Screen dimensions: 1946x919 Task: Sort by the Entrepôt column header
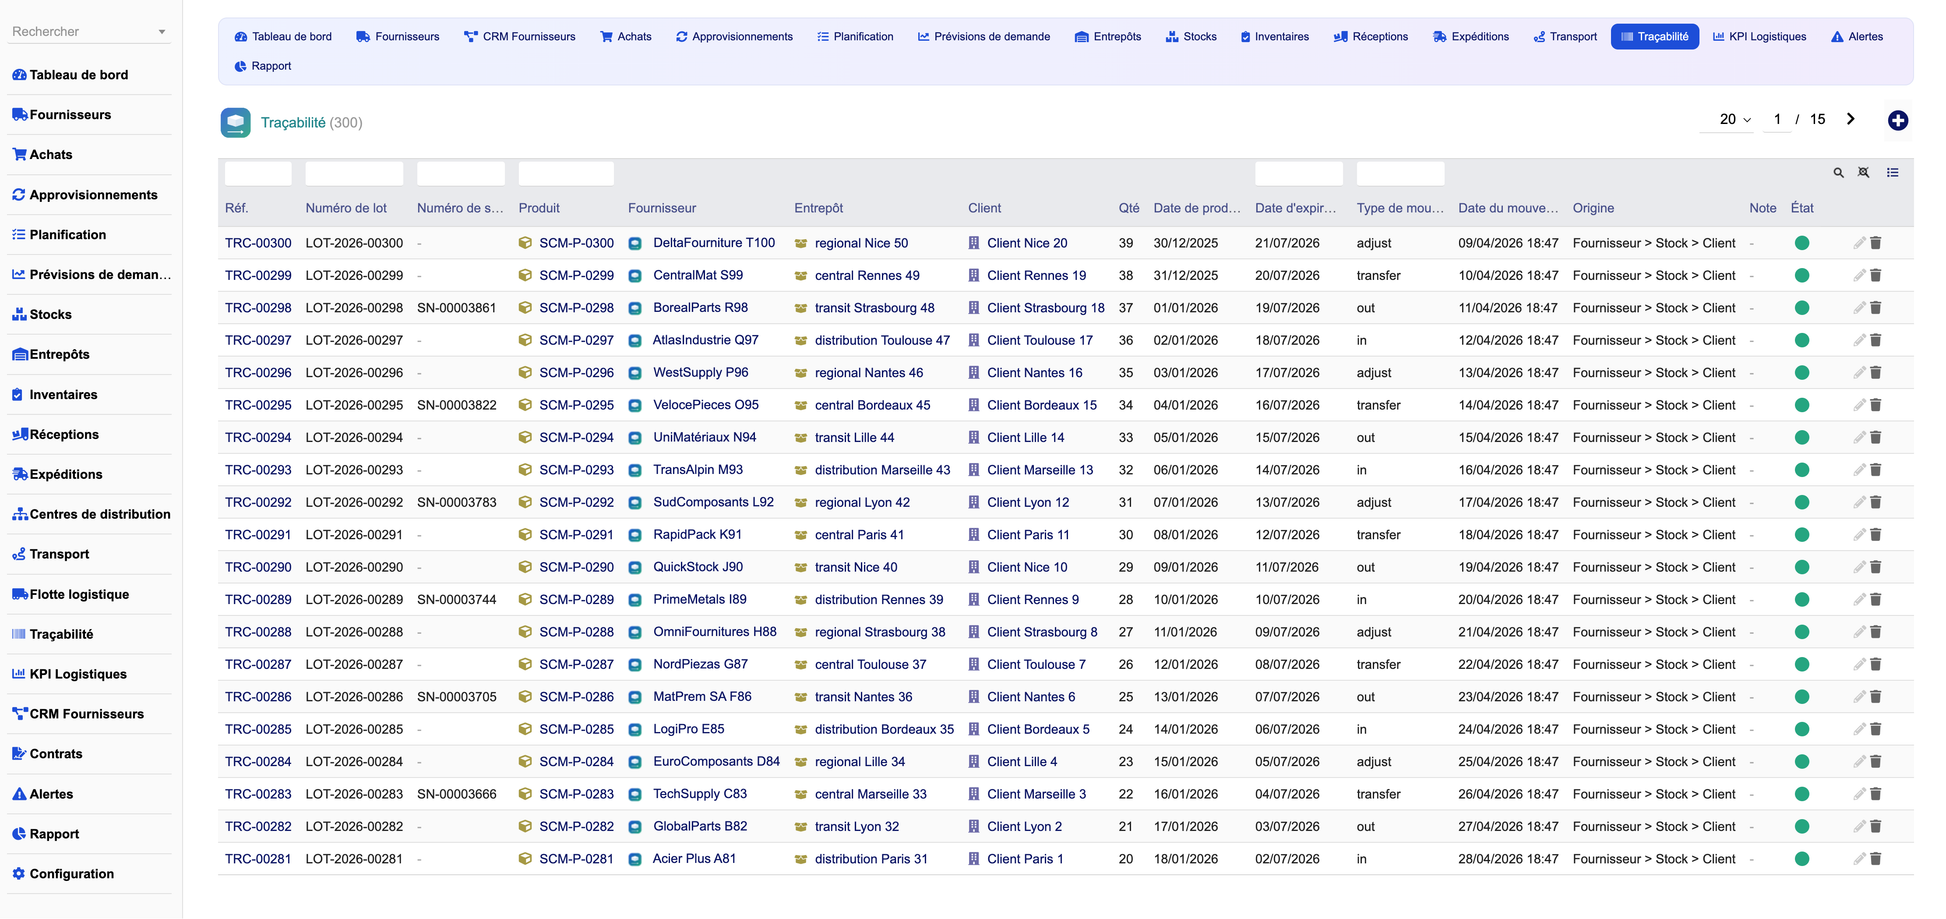click(819, 208)
